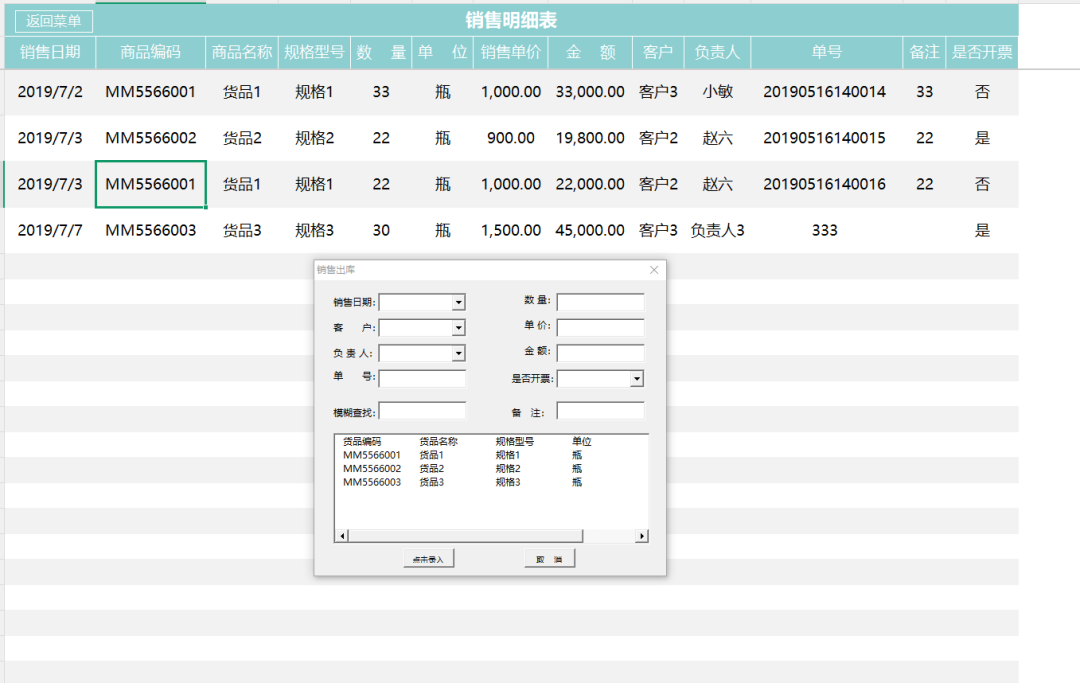Expand the 是否开票 dropdown
Screen dimensions: 1080x683
(x=636, y=379)
